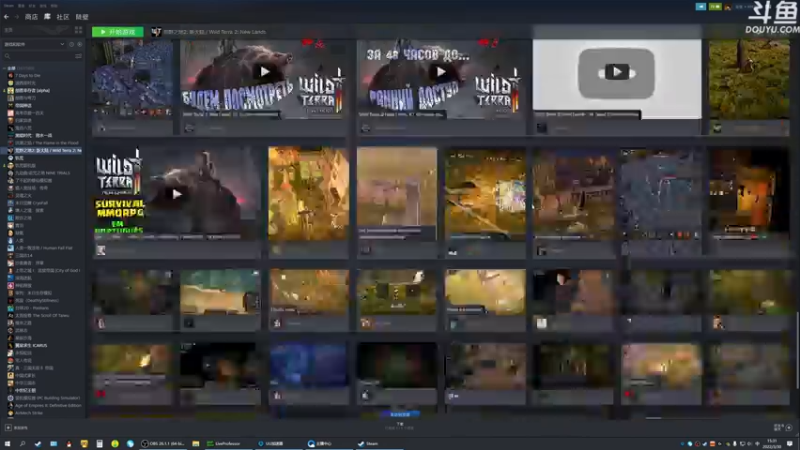
Task: Open the blue game screenshot in the top row
Action: tap(133, 79)
